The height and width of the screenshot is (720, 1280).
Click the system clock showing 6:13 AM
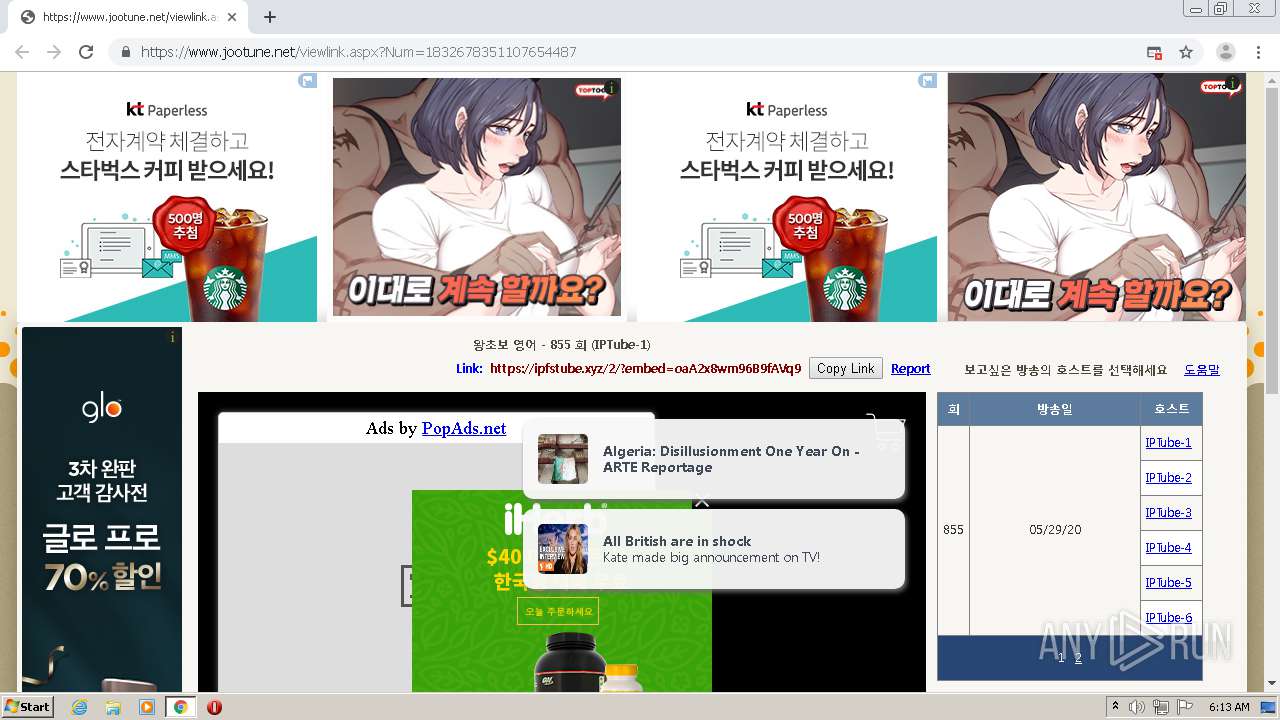pos(1229,707)
